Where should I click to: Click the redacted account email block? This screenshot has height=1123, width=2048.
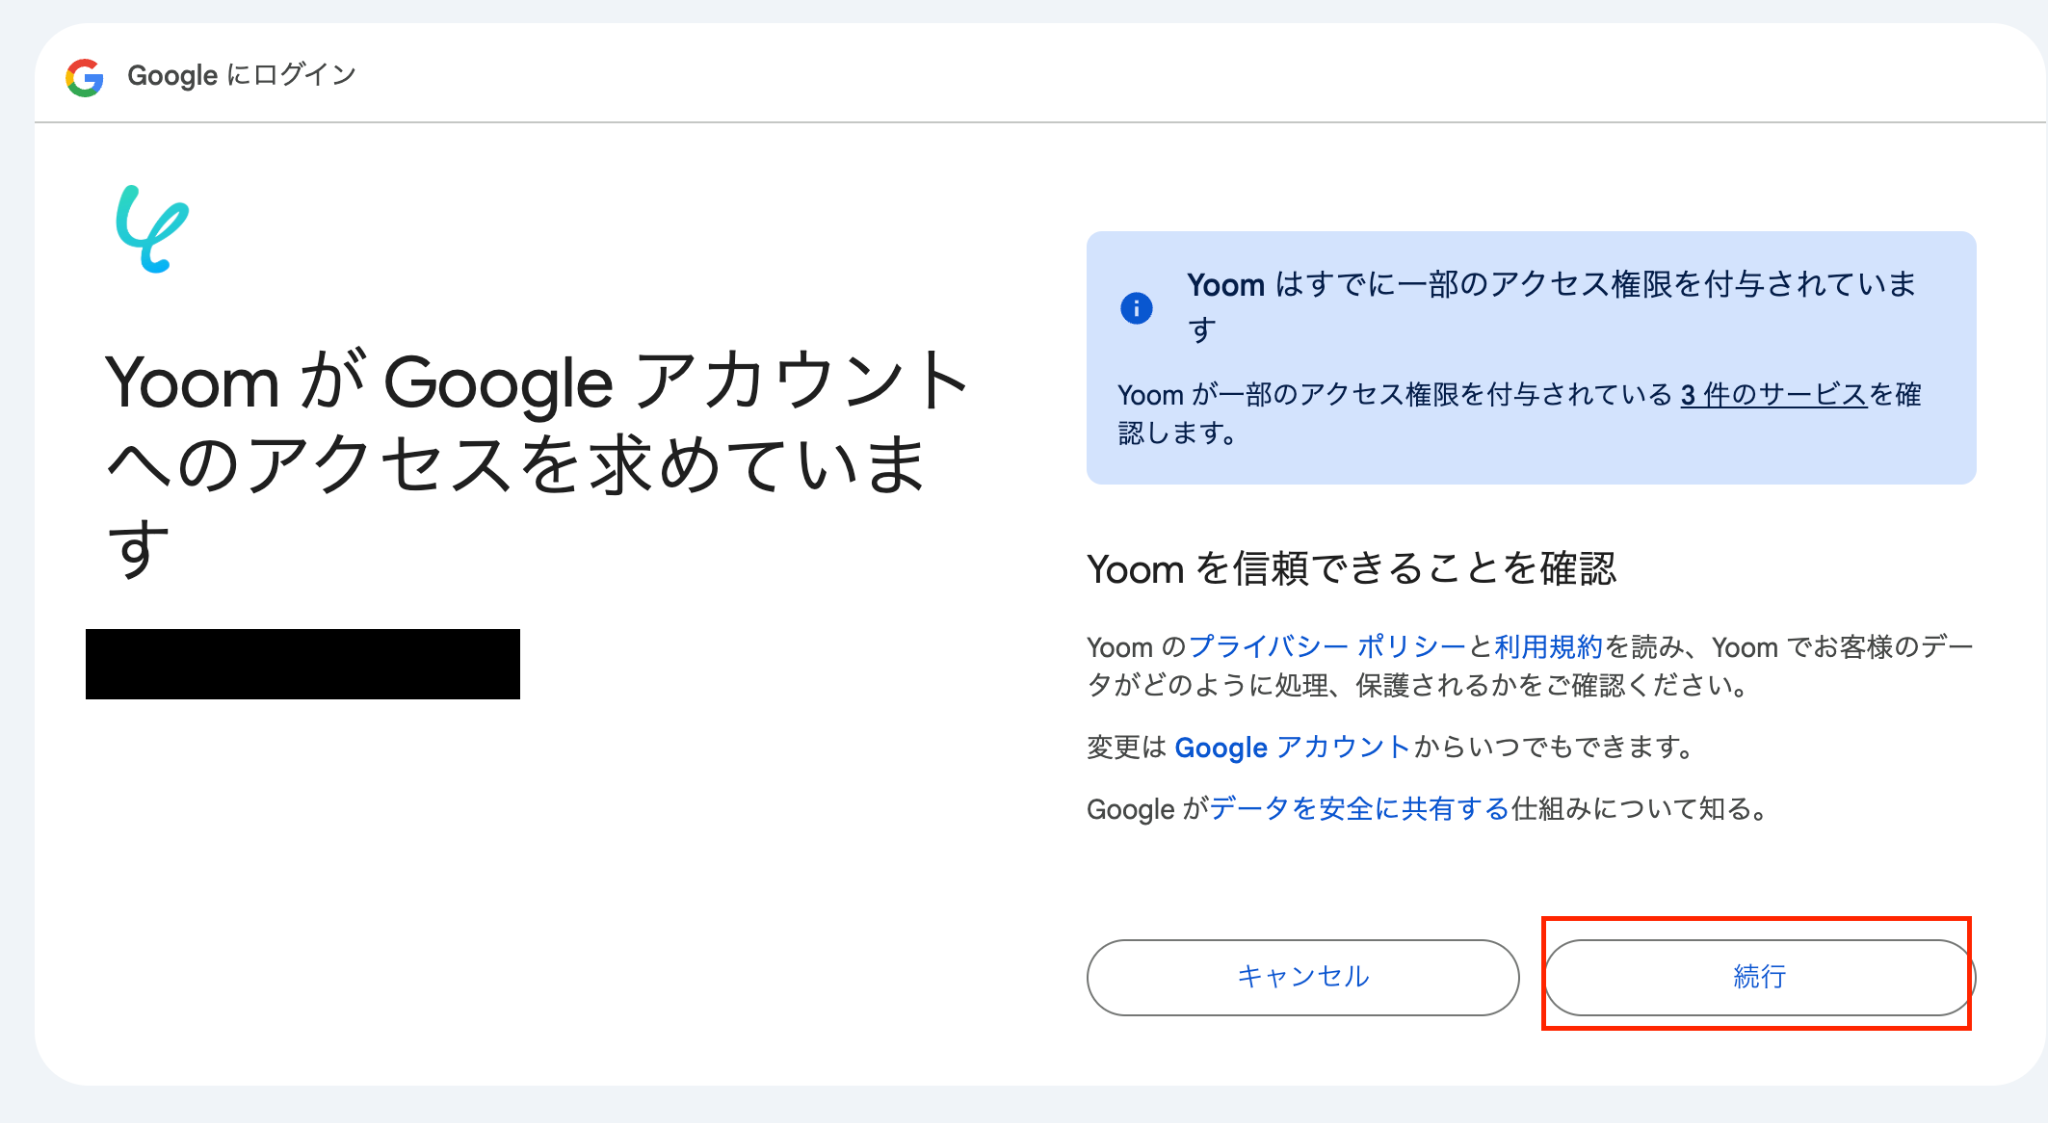click(x=303, y=664)
